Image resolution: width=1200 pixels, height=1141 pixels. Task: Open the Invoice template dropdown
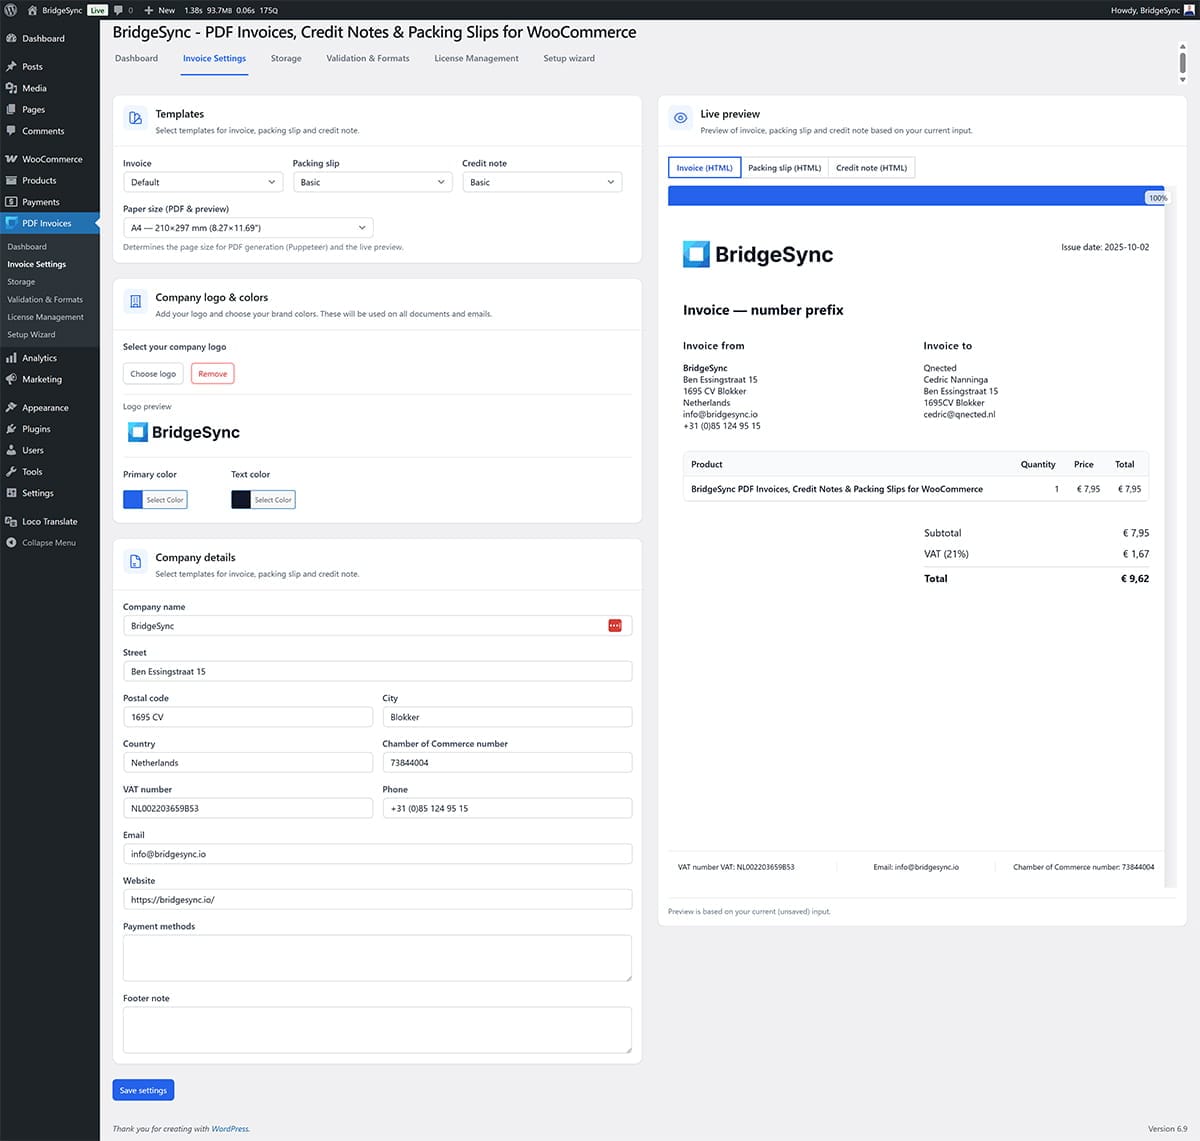tap(203, 182)
